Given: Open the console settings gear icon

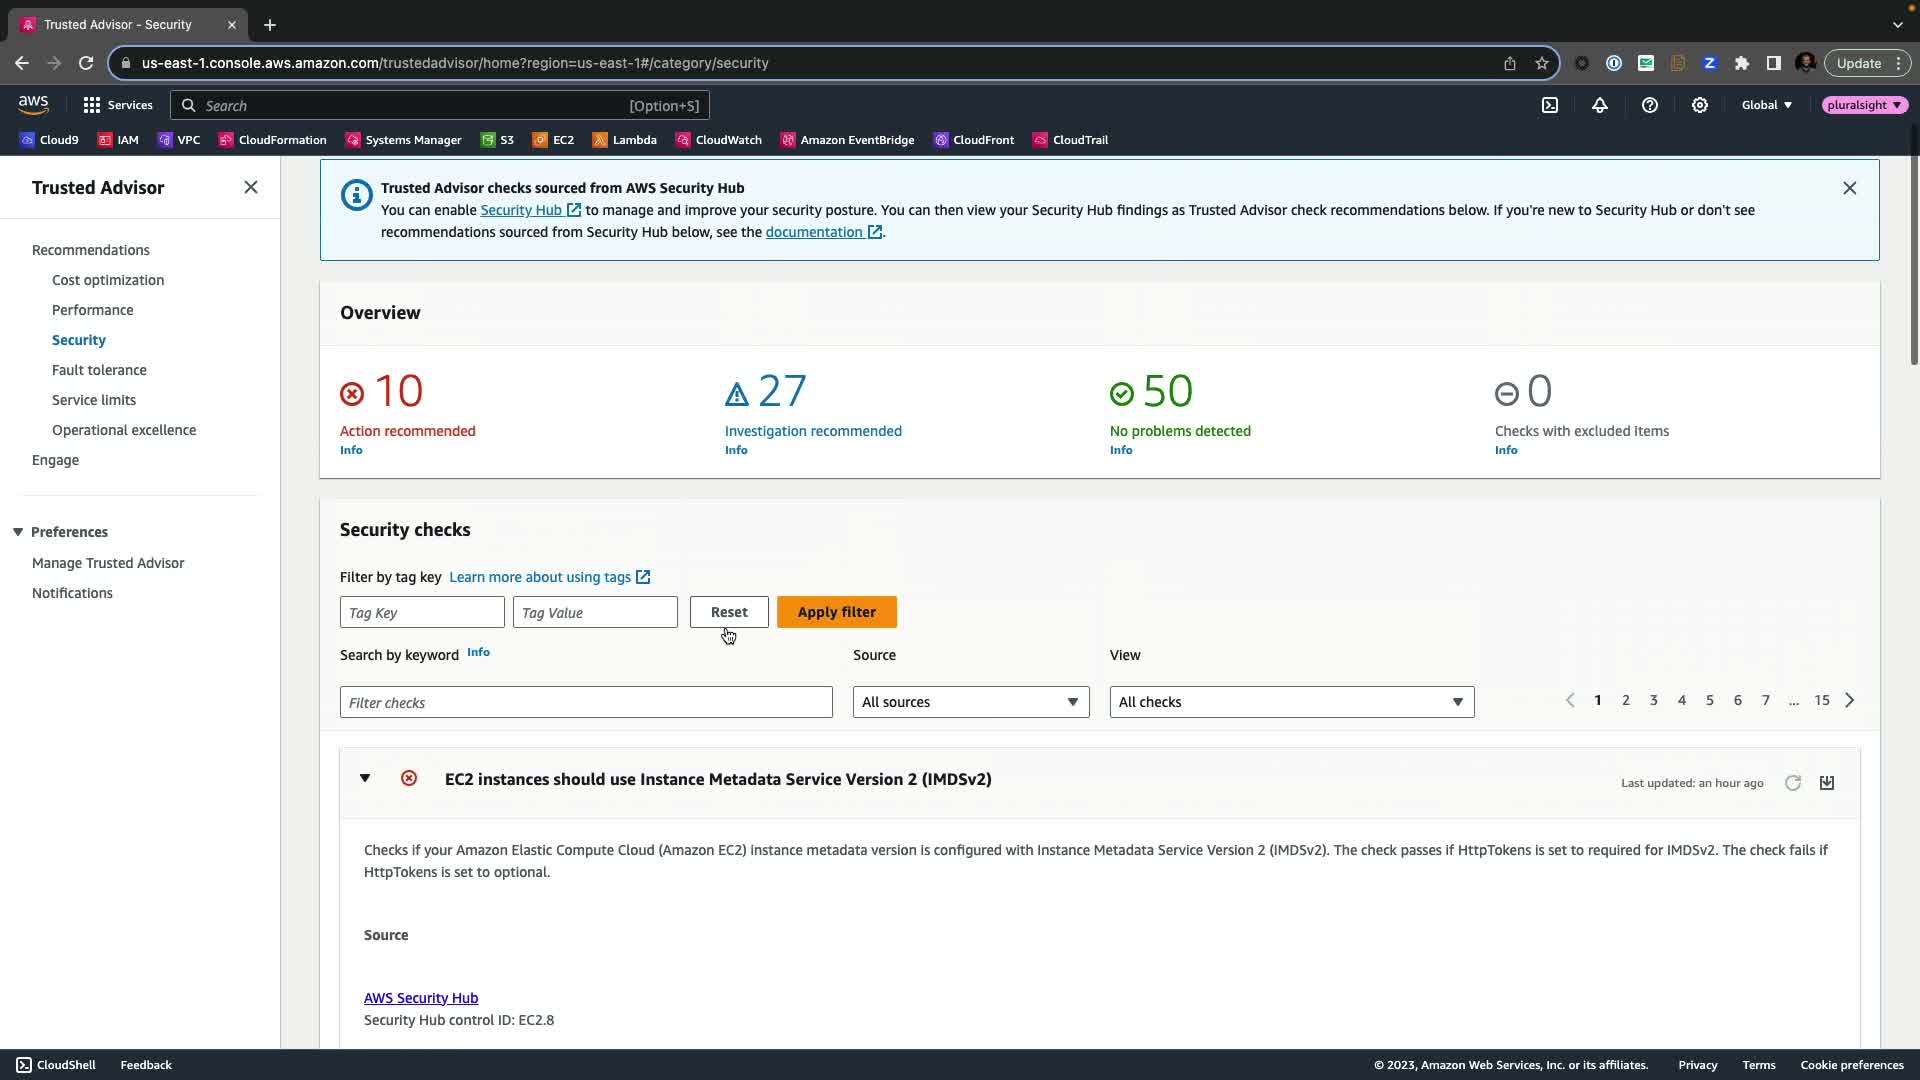Looking at the screenshot, I should click(1700, 105).
